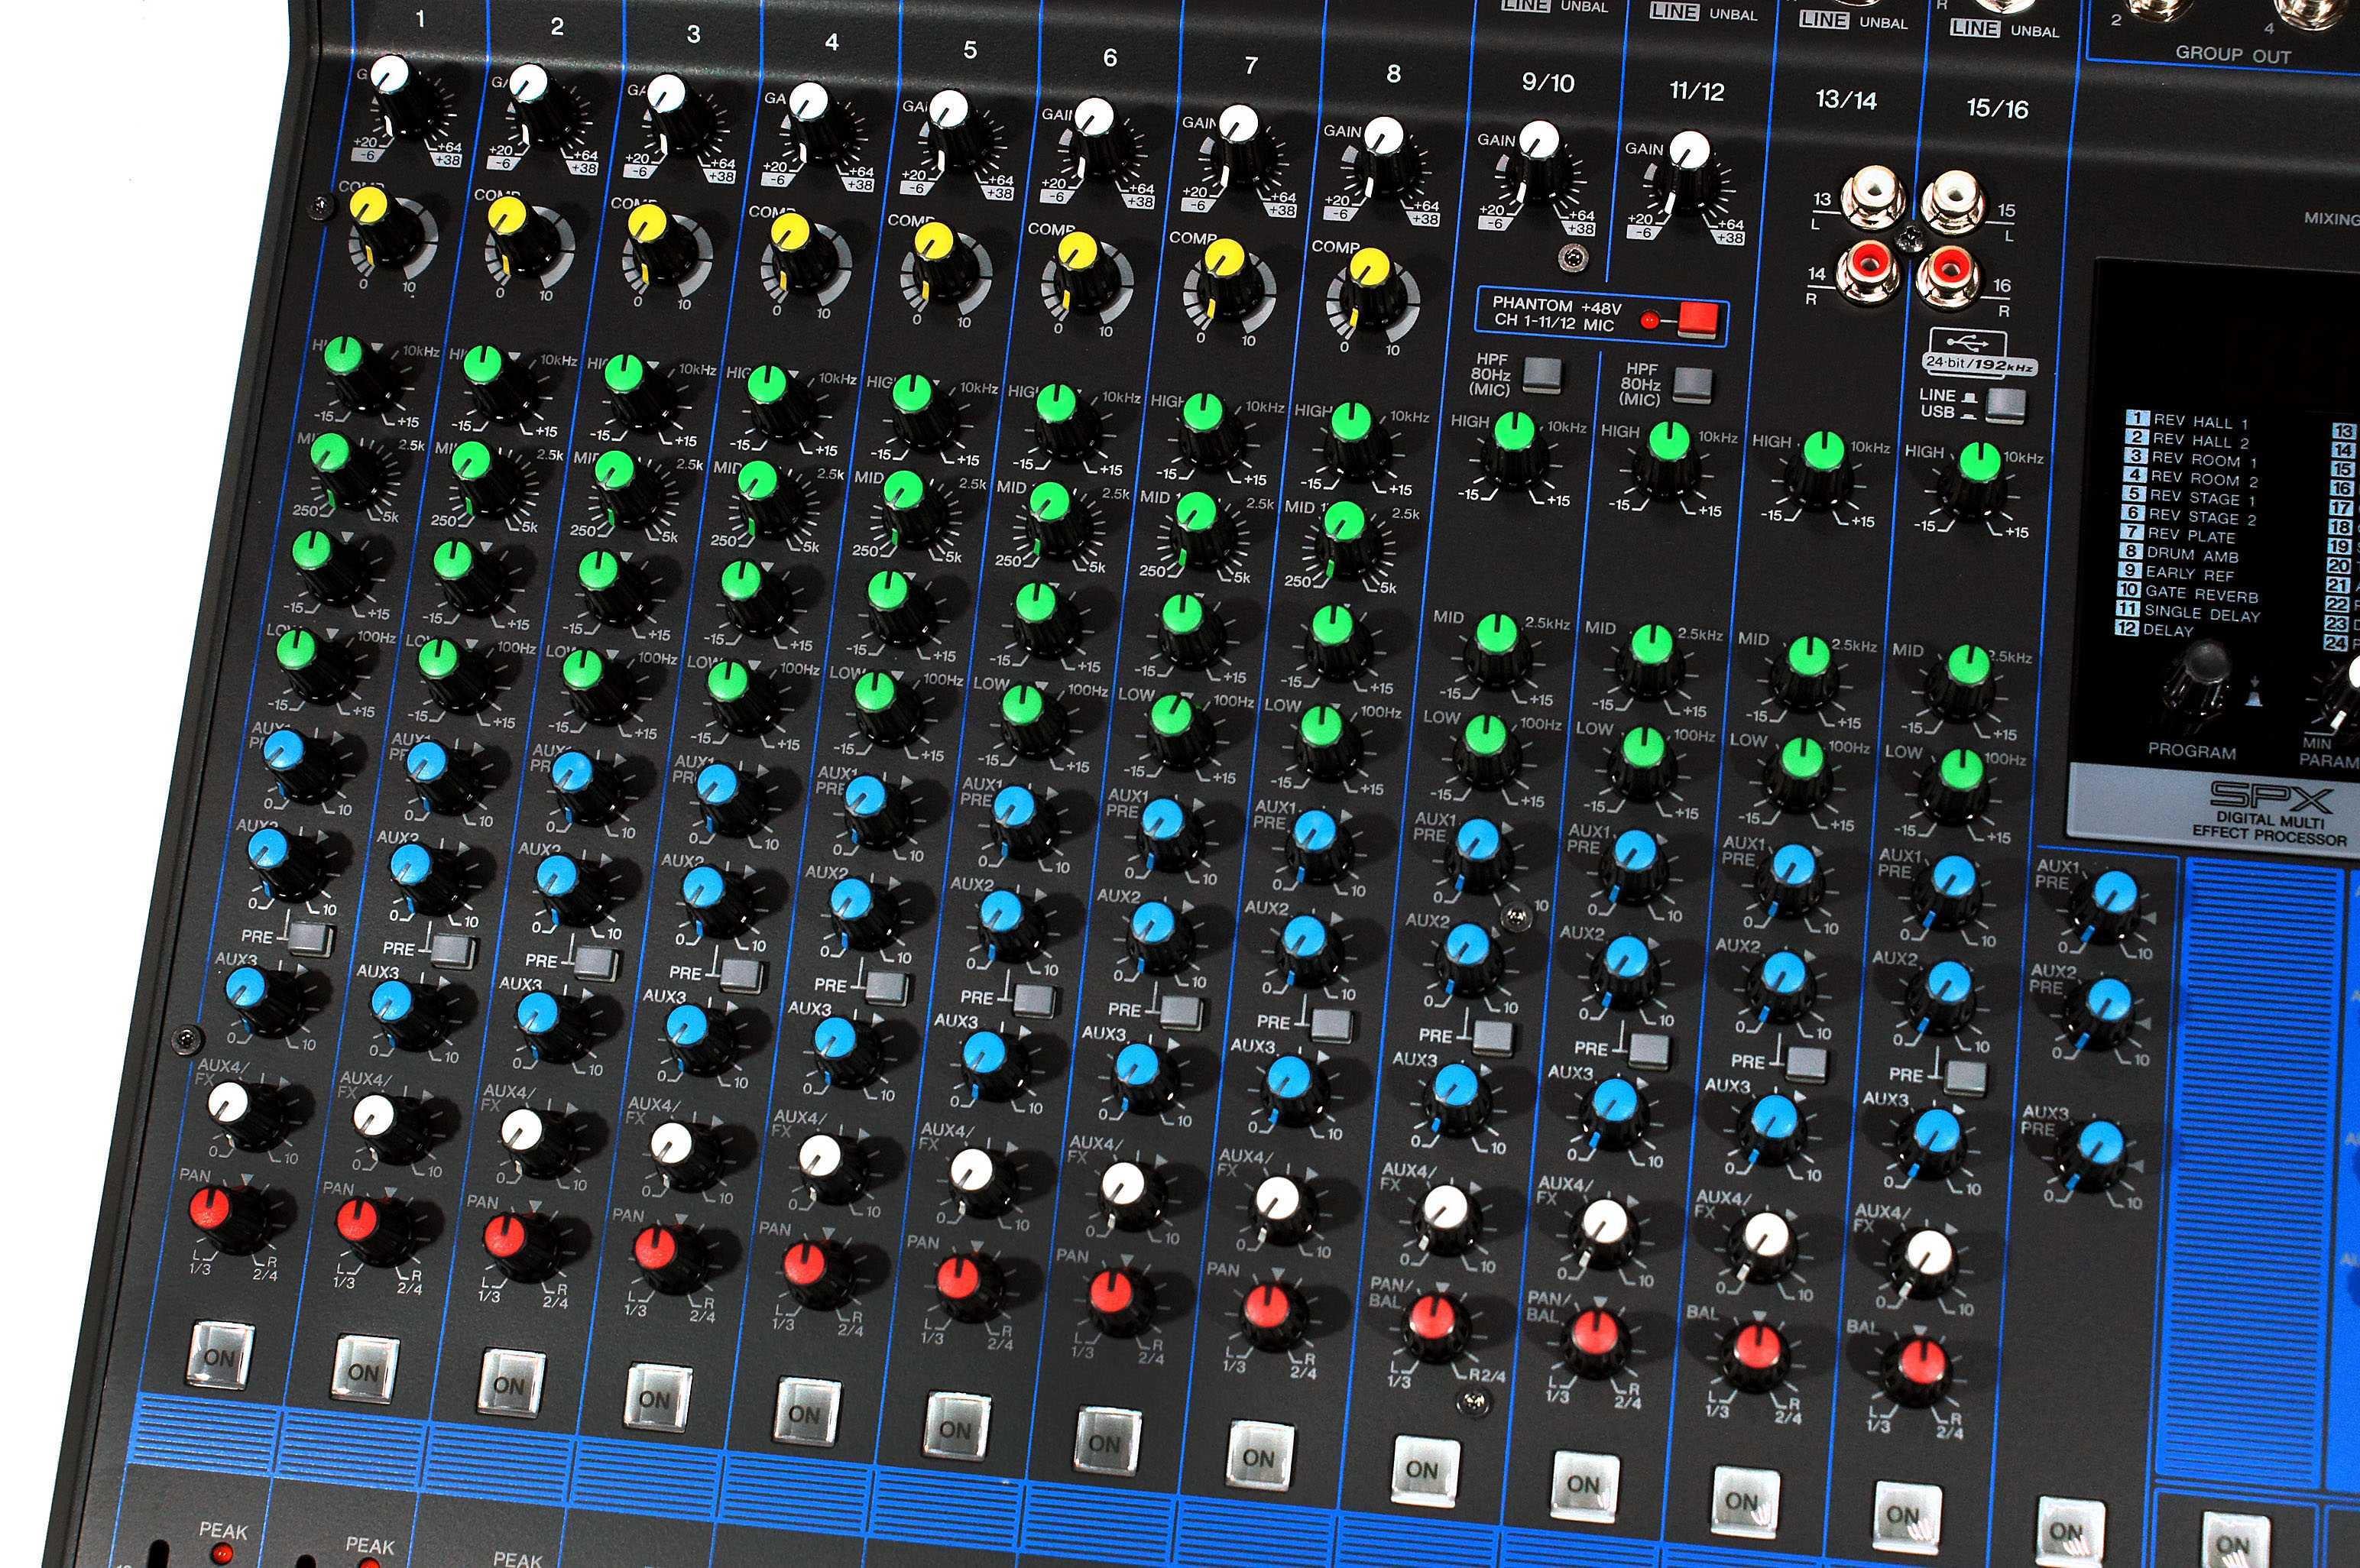Switch on channel 1 ON button
Viewport: 2360px width, 1568px height.
(220, 1356)
